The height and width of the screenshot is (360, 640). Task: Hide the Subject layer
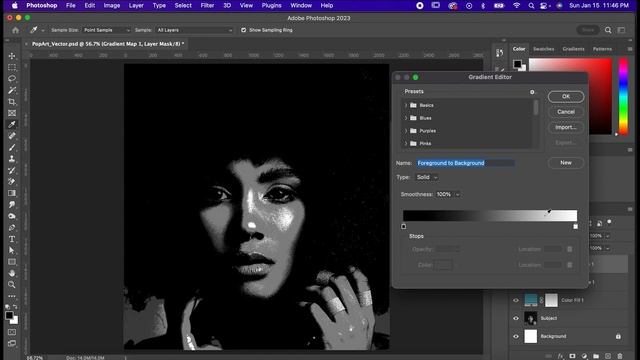click(516, 318)
